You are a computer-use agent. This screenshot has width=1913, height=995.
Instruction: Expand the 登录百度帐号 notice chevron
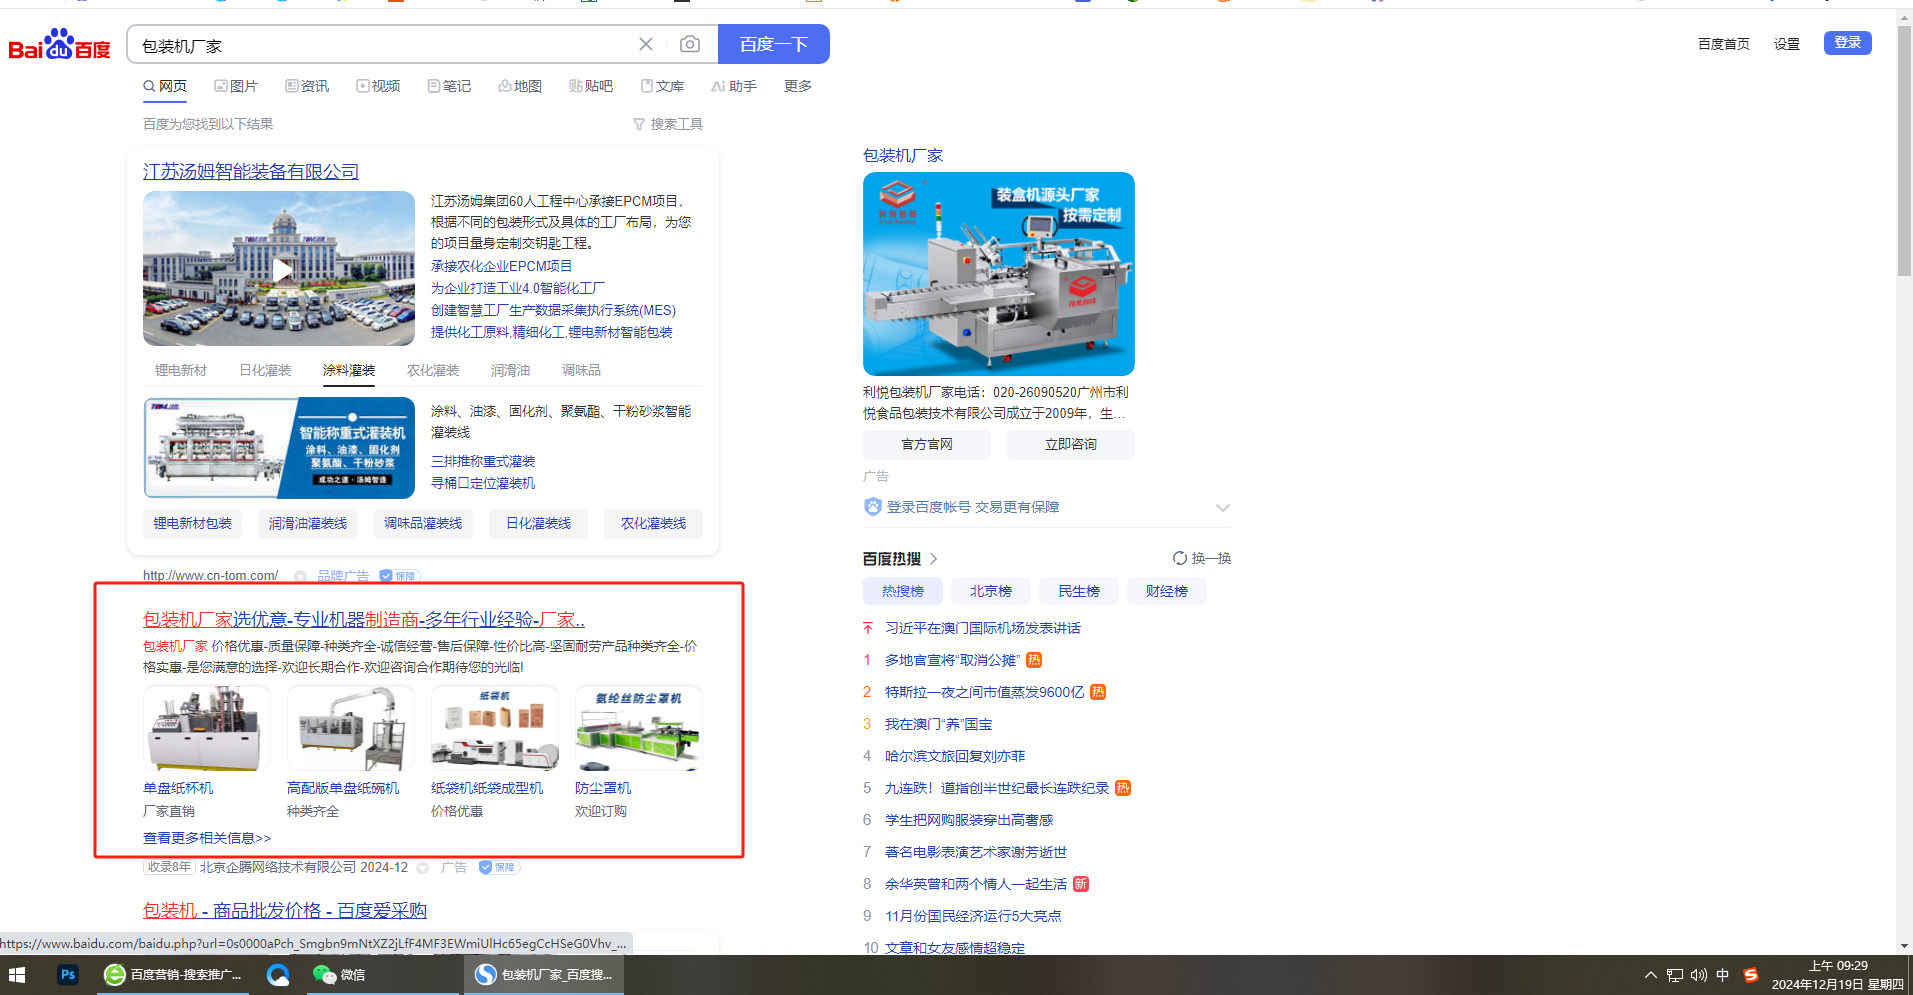click(1222, 508)
